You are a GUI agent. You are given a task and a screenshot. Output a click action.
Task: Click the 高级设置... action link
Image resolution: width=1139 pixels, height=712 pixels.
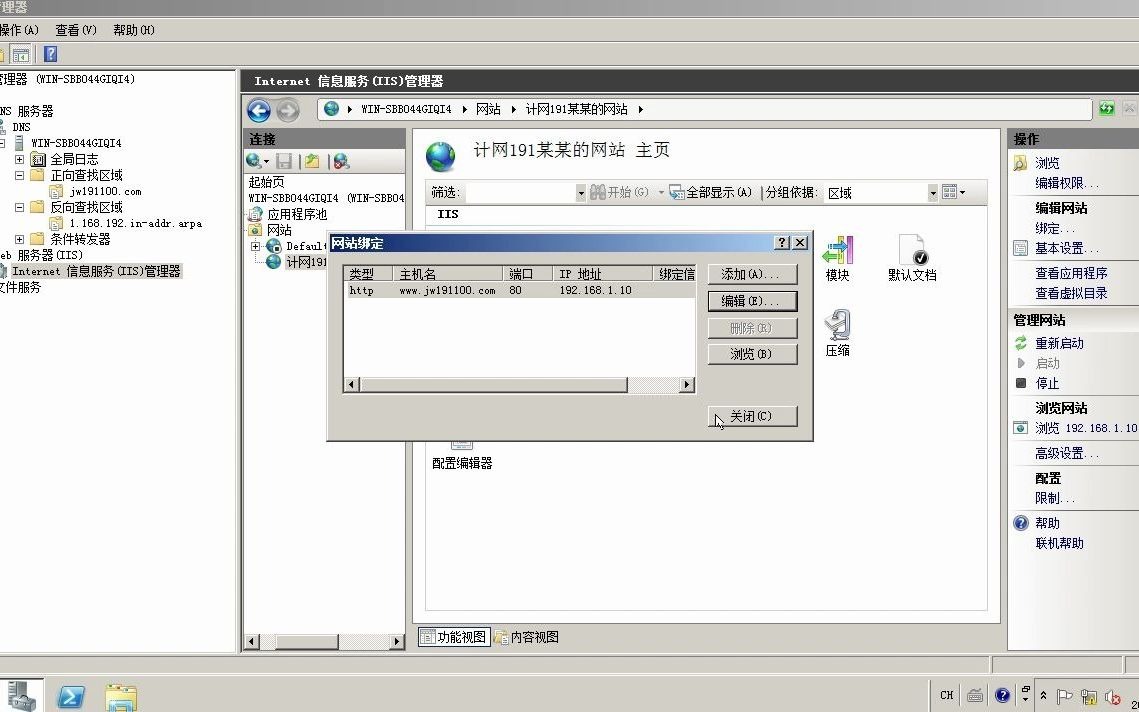tap(1066, 453)
